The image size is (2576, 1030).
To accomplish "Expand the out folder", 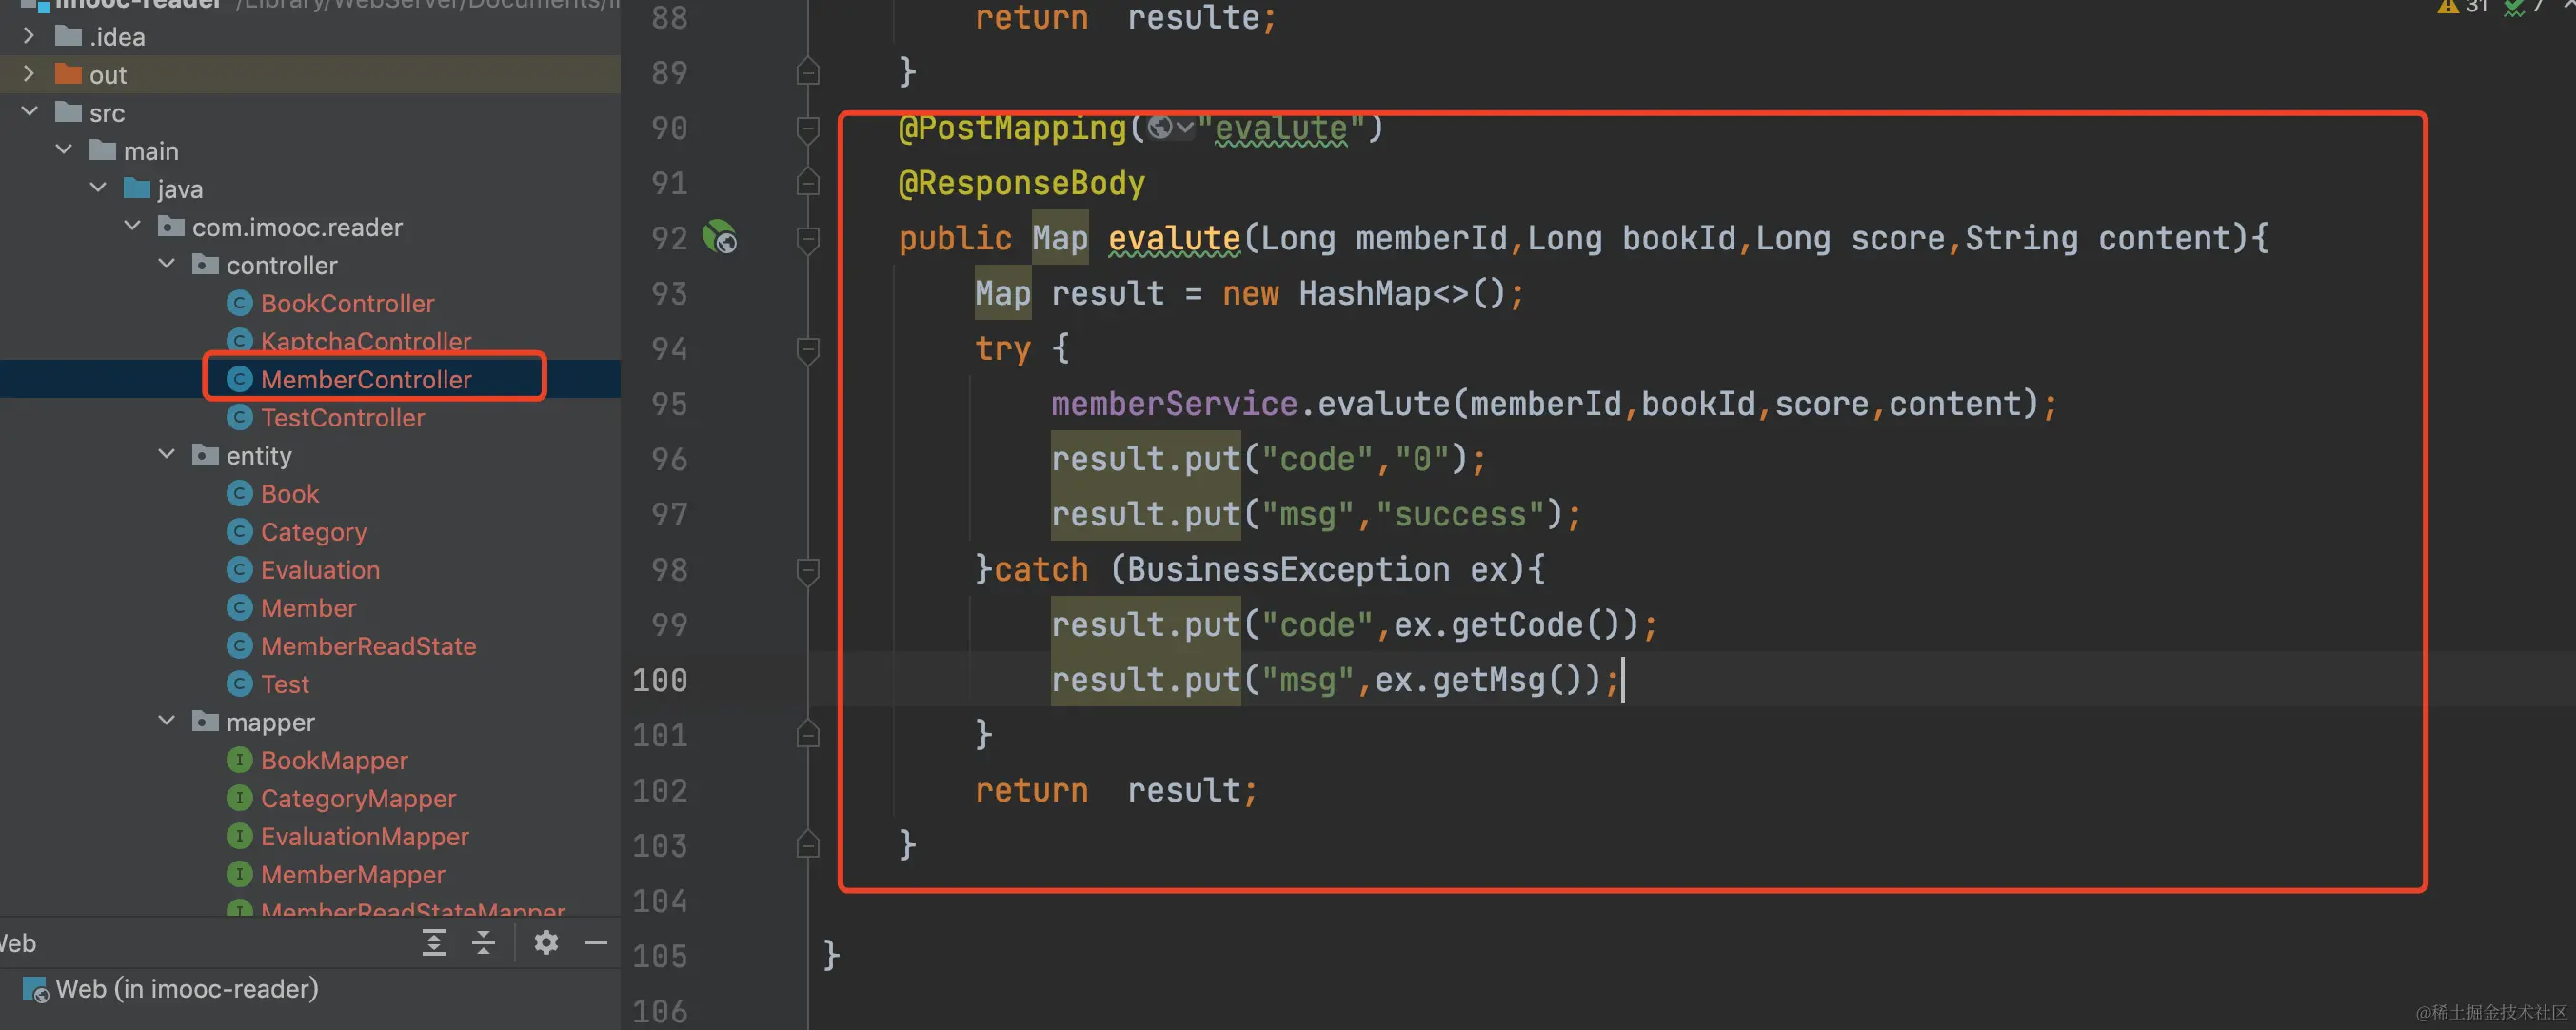I will pyautogui.click(x=29, y=74).
